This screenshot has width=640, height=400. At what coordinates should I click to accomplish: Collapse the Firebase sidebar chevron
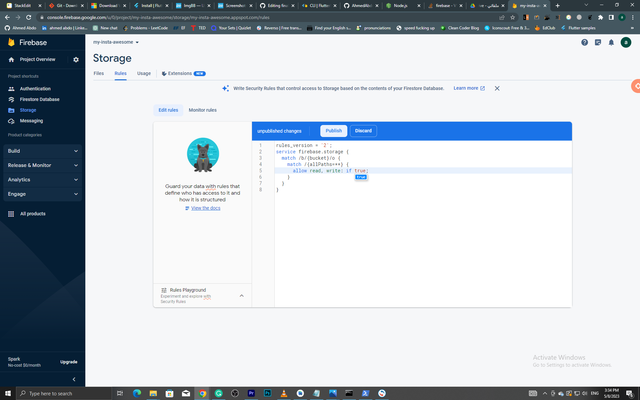(74, 379)
